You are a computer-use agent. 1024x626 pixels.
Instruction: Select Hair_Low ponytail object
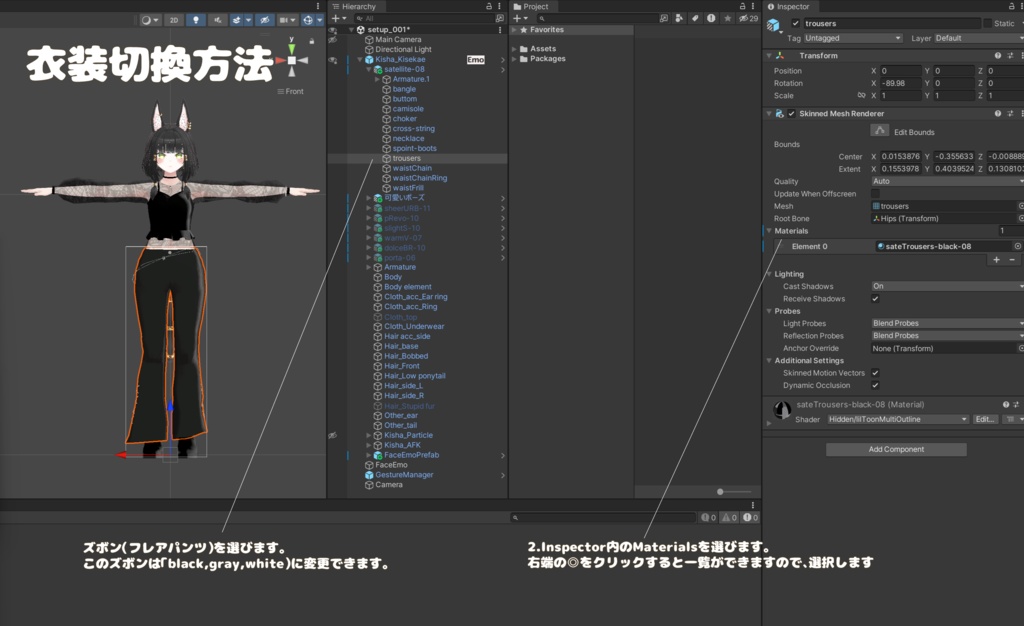(414, 376)
